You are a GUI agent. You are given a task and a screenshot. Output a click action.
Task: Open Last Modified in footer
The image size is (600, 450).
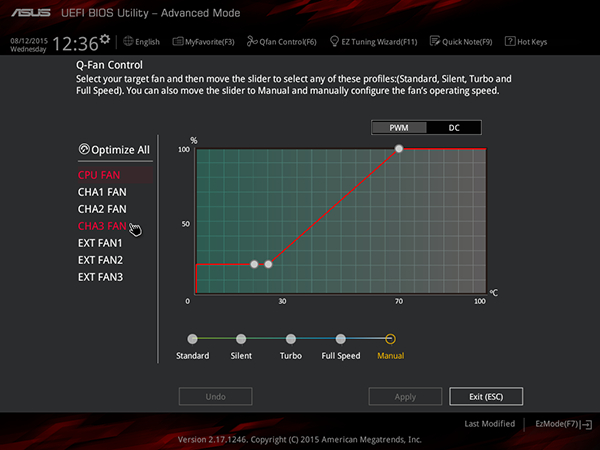pyautogui.click(x=490, y=424)
